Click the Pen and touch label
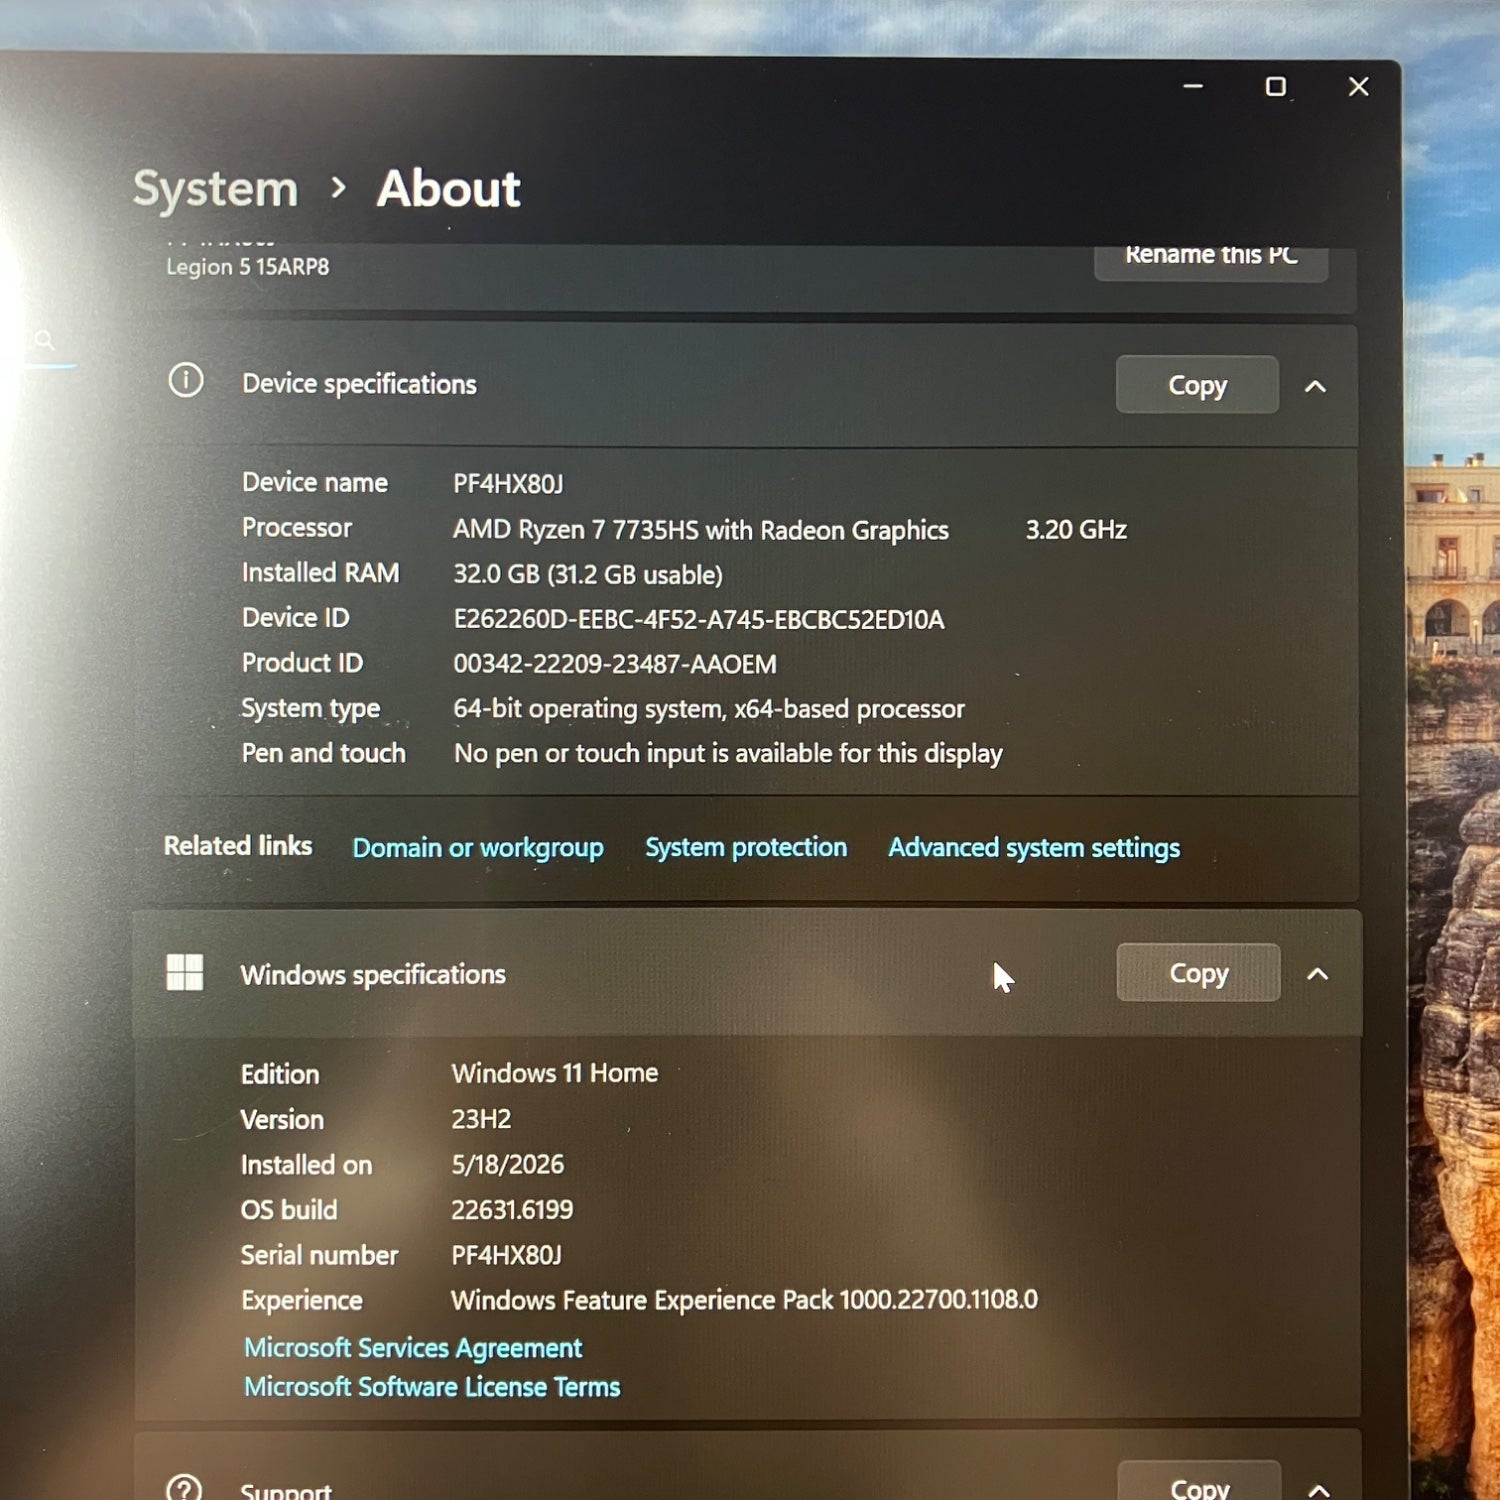 324,753
